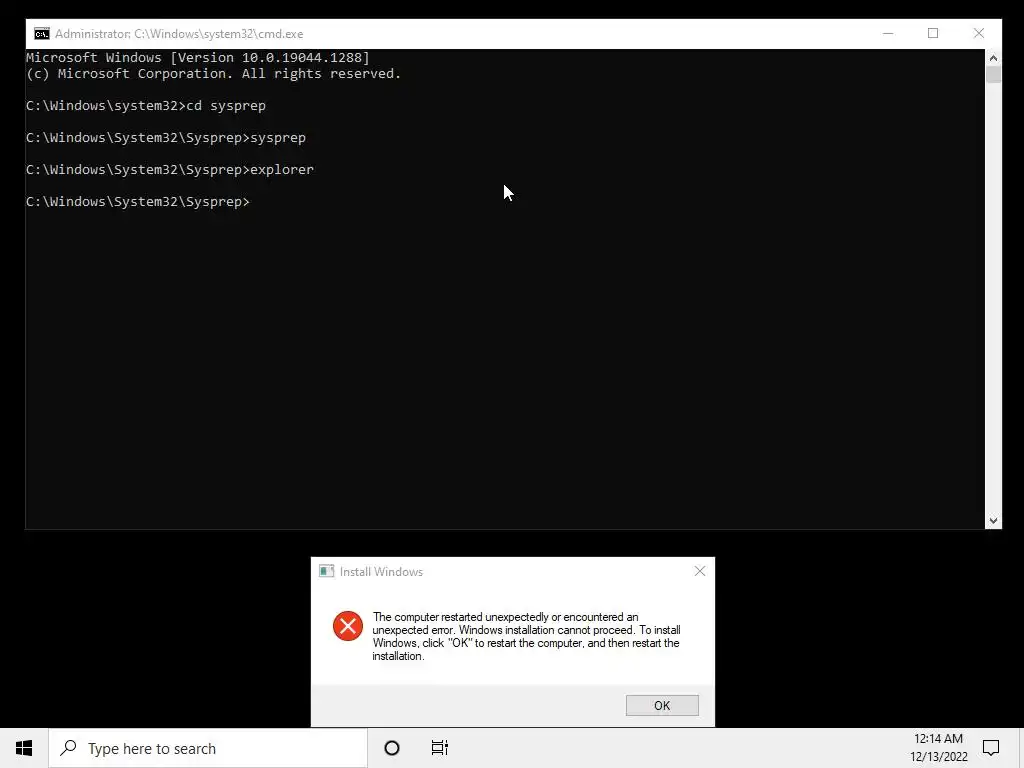
Task: Close the Install Windows error dialog
Action: [x=699, y=571]
